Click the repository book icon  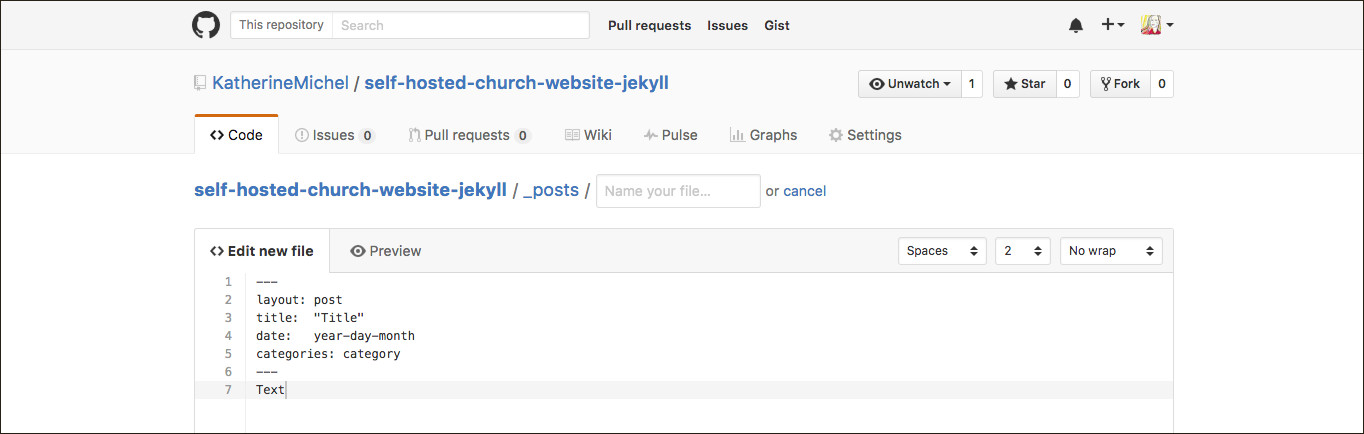200,83
